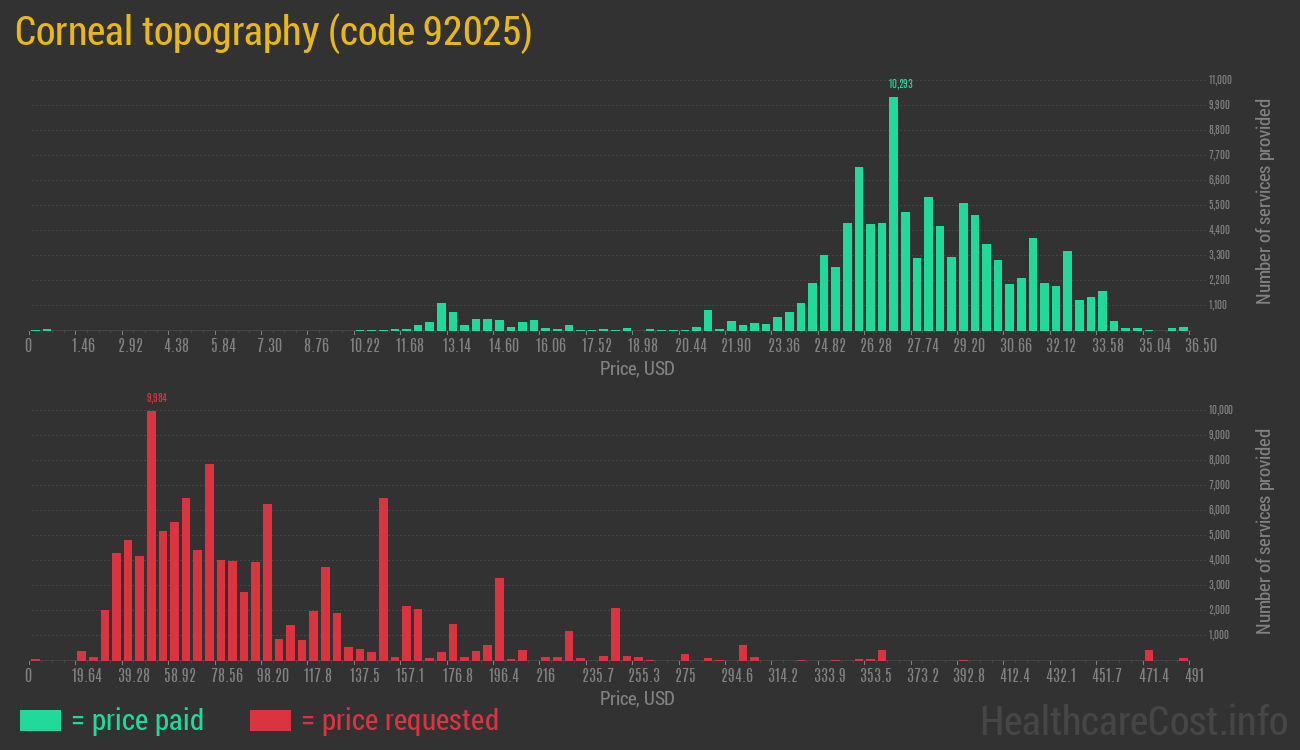1300x750 pixels.
Task: Click the small red bar above 471.4
Action: pos(1149,655)
